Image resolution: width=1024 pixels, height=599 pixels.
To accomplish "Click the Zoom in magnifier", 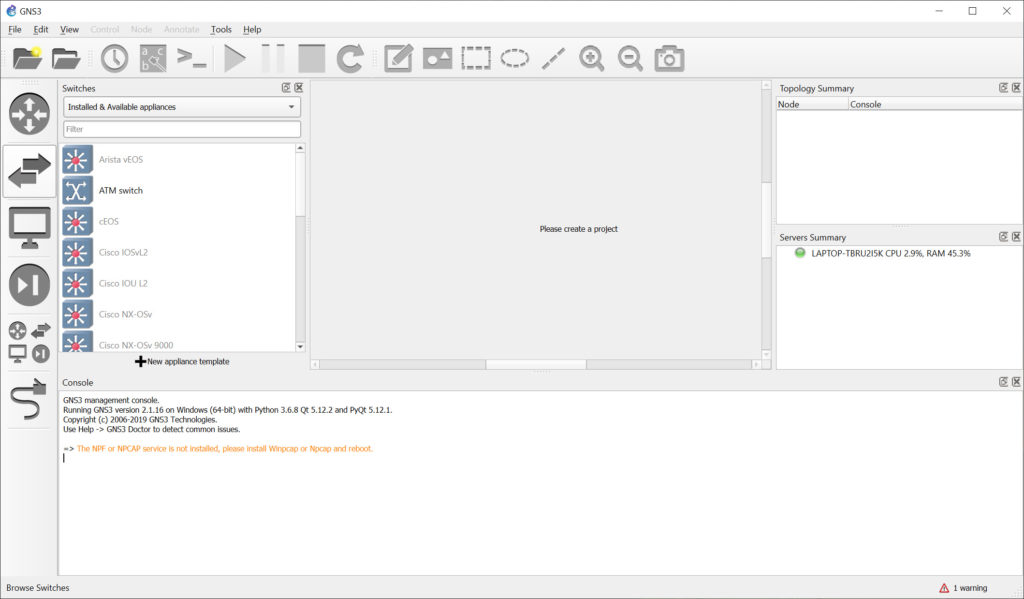I will (592, 59).
